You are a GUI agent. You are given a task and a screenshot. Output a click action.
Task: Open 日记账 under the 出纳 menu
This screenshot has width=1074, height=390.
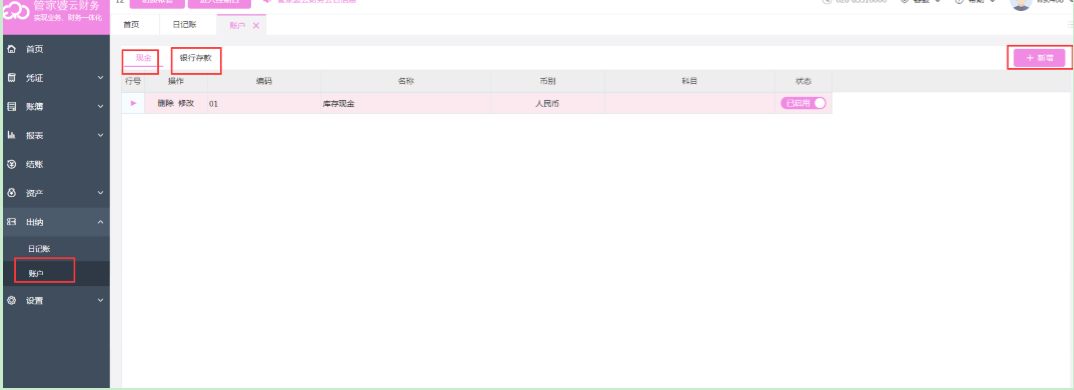(39, 249)
